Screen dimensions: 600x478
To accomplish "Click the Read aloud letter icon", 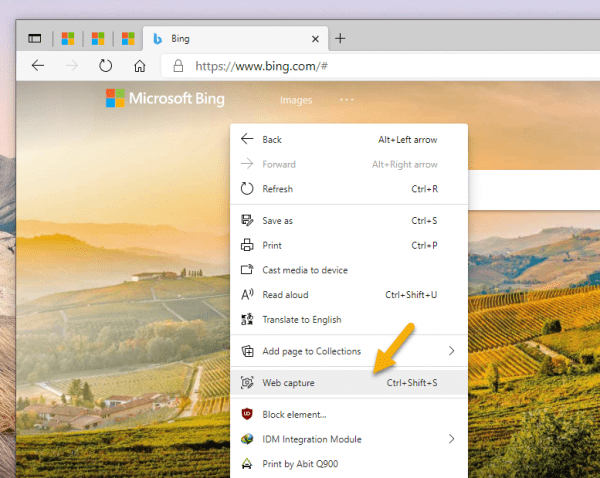I will pos(247,294).
